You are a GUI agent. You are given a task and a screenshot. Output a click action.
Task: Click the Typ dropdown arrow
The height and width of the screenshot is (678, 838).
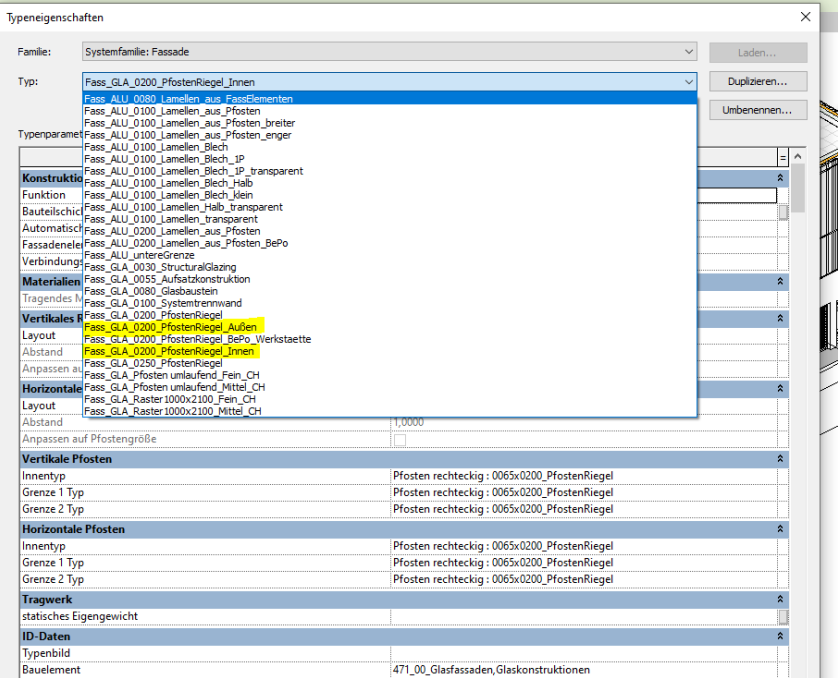point(688,82)
